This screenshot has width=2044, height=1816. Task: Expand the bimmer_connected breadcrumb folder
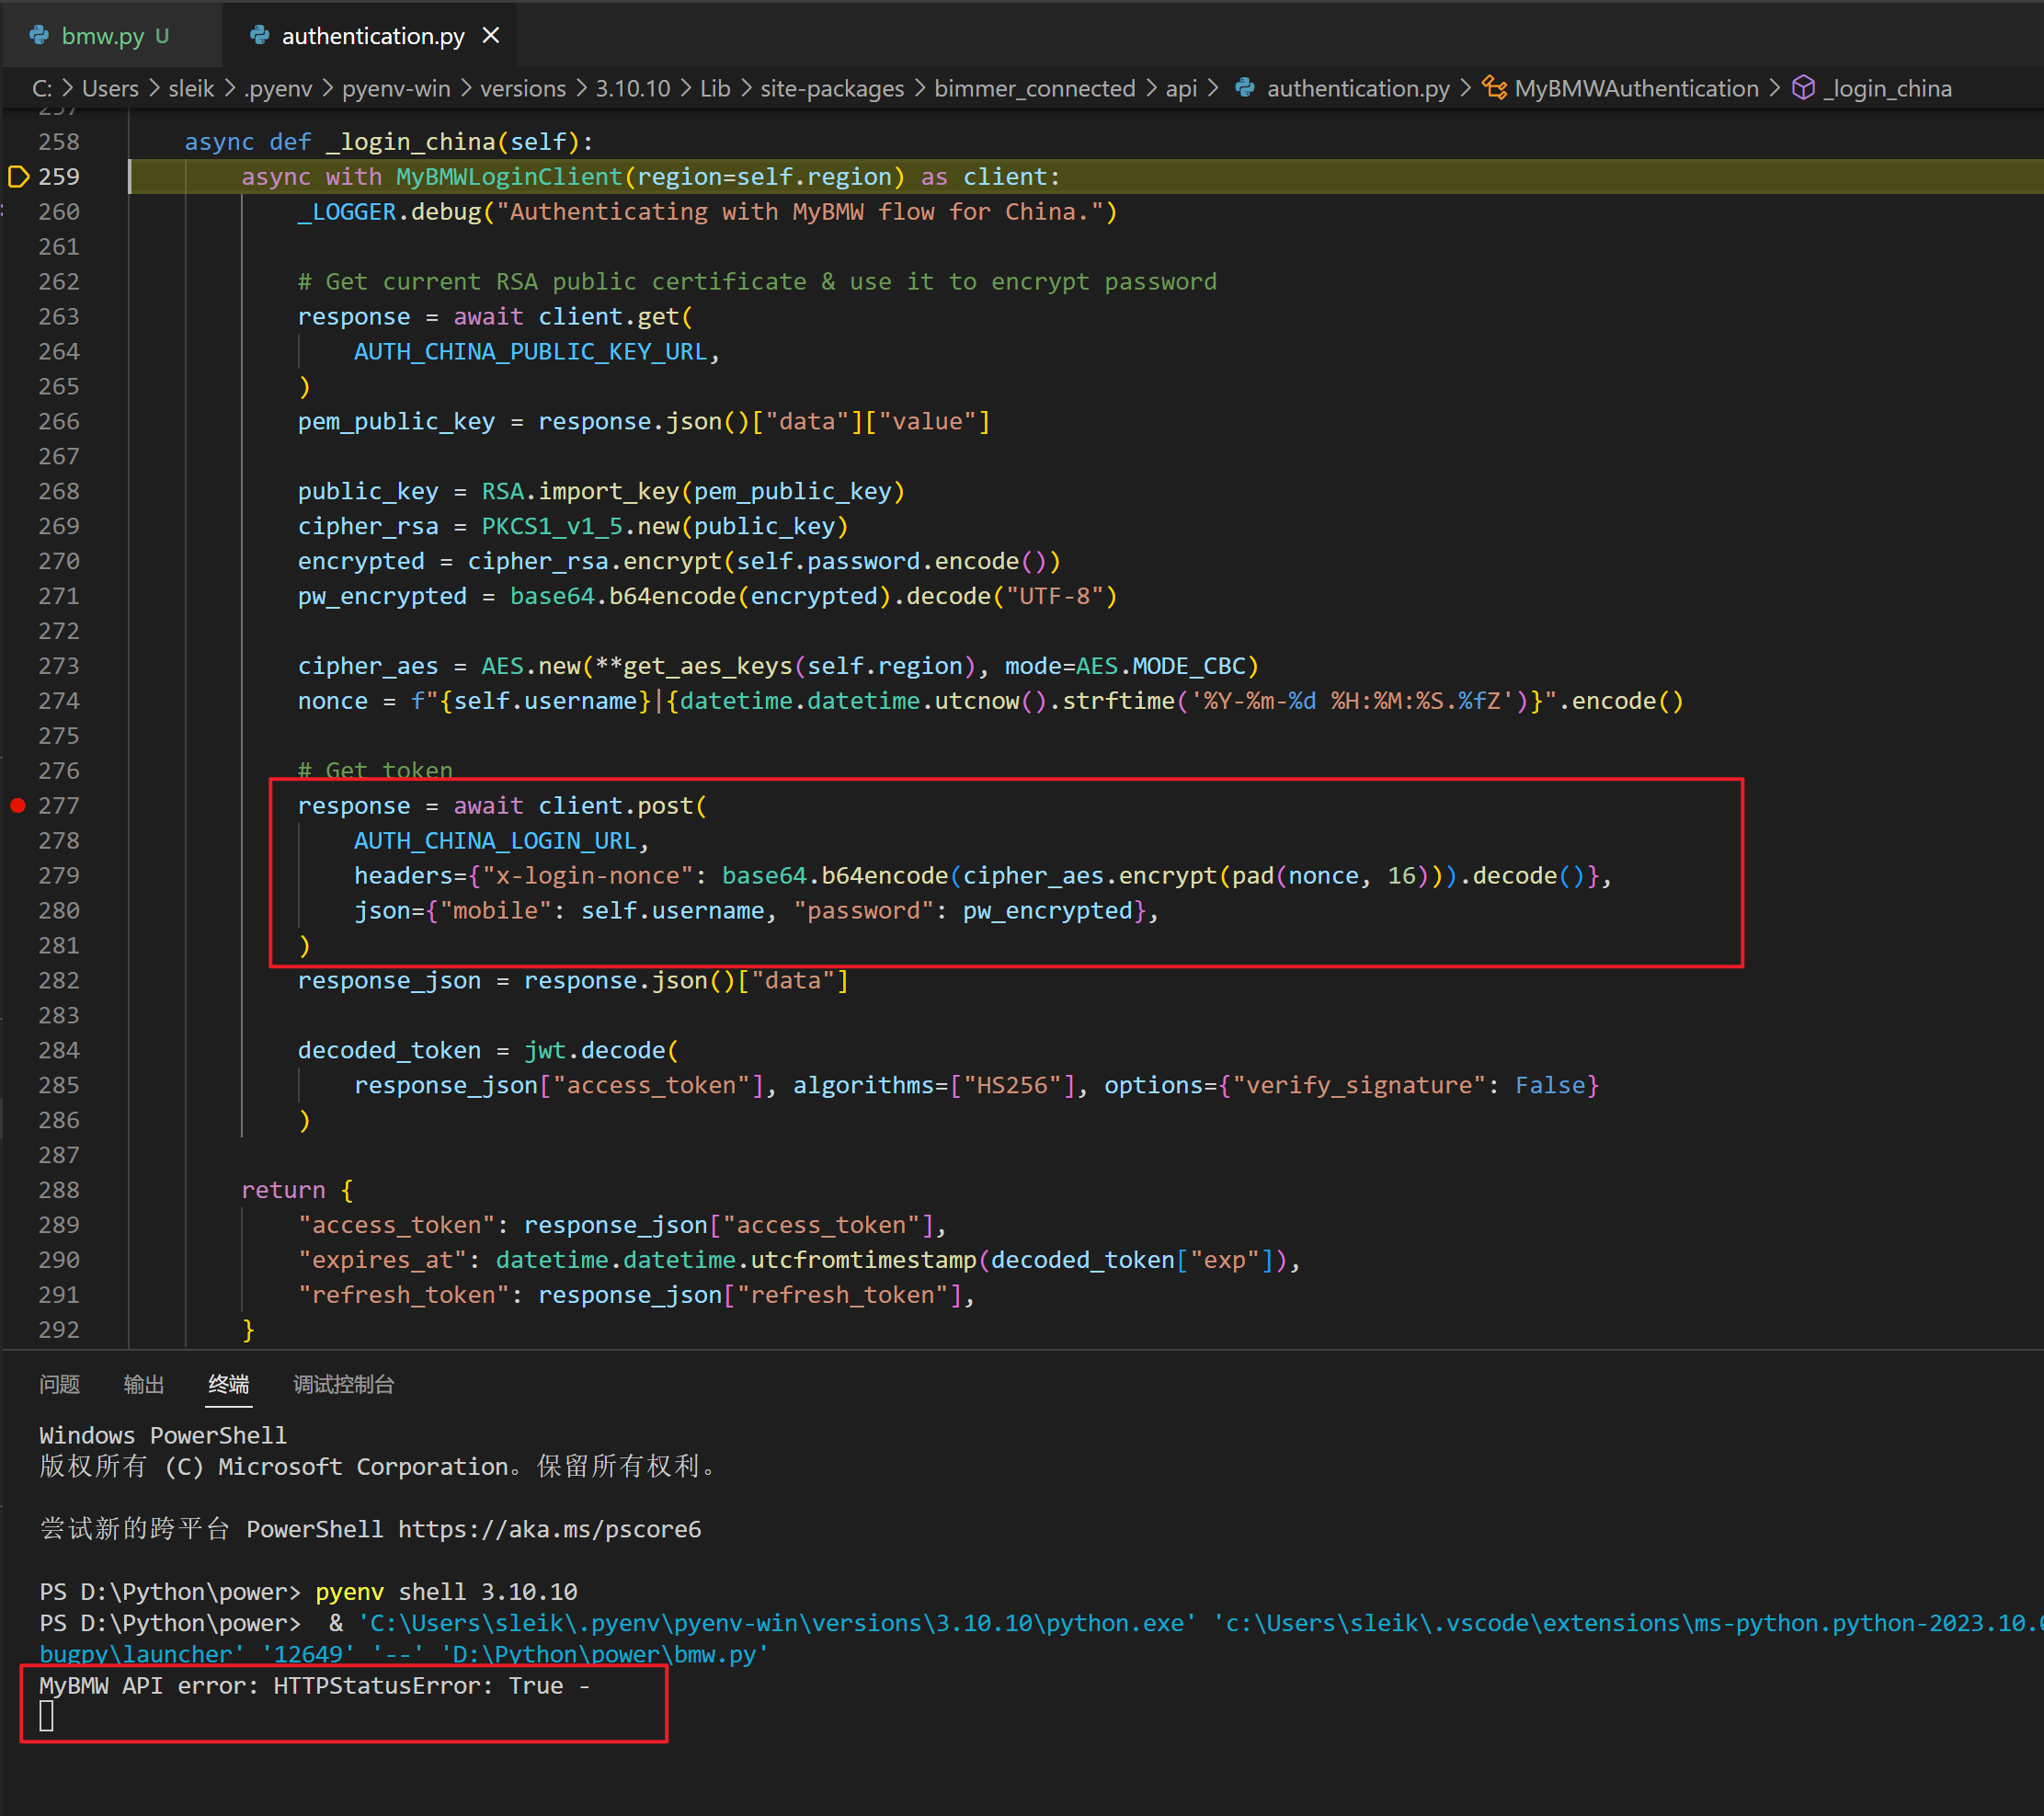coord(1034,88)
